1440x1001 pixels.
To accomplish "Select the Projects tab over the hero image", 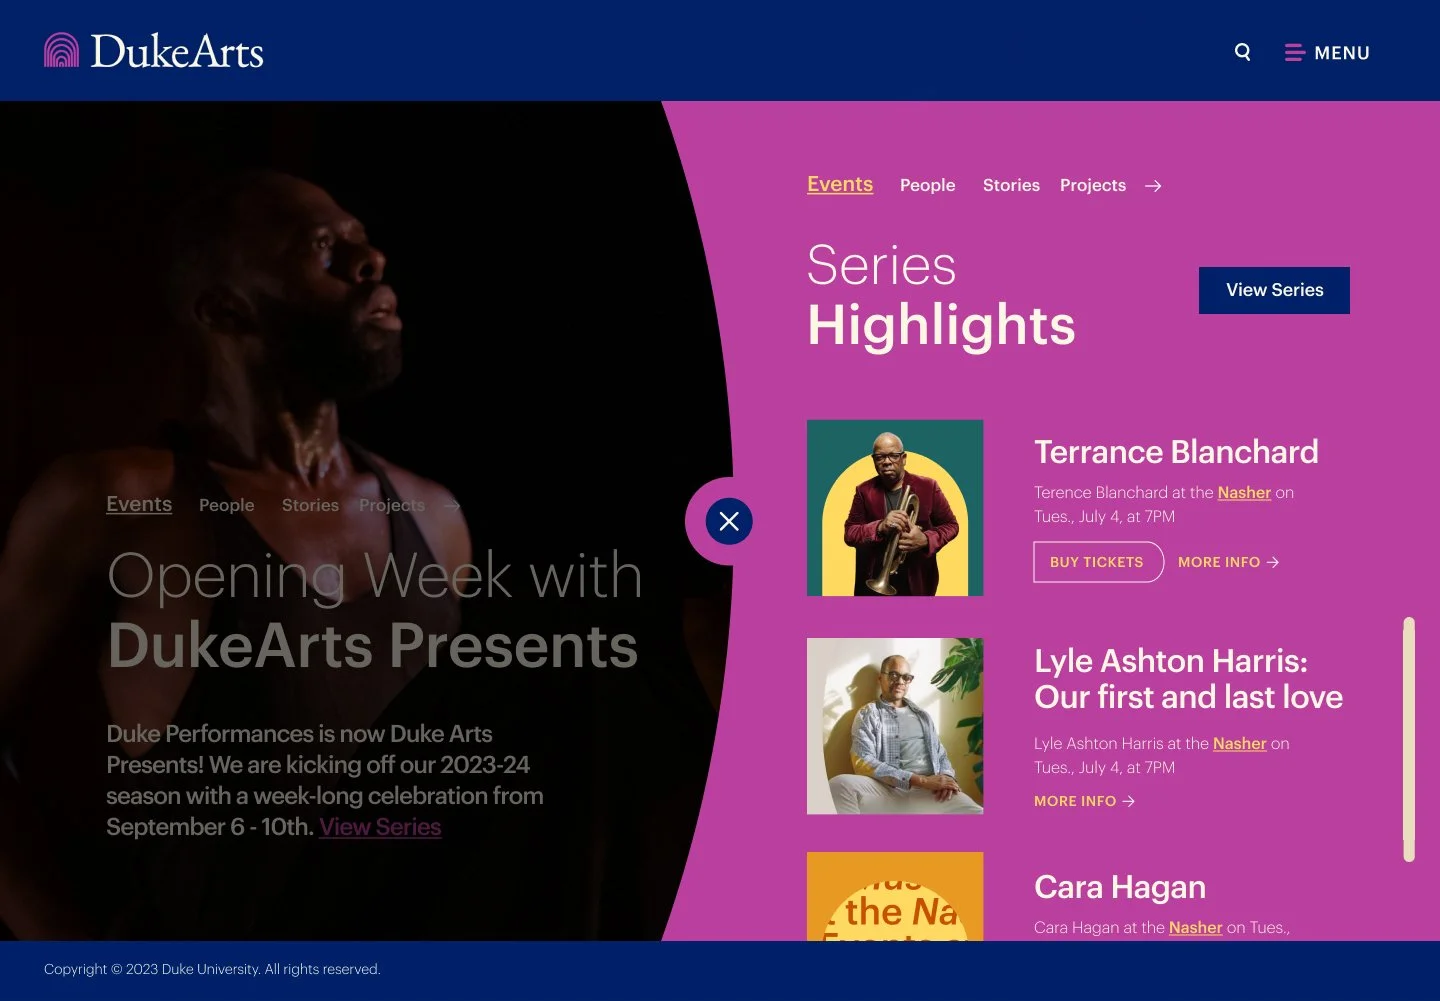I will 392,505.
